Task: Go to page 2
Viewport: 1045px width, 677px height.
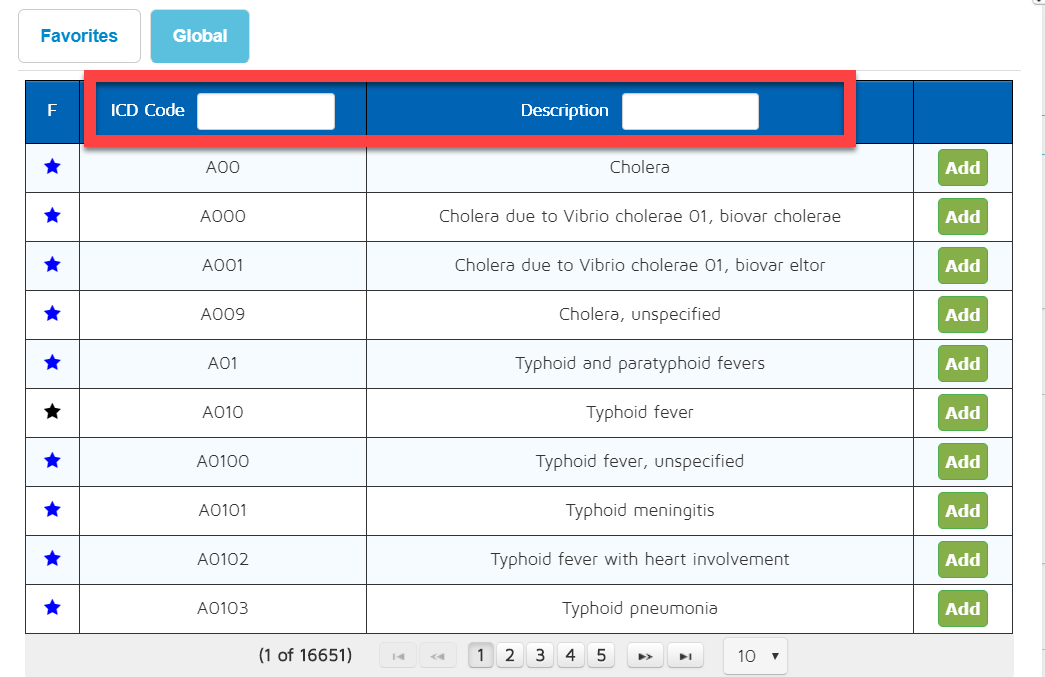Action: 510,656
